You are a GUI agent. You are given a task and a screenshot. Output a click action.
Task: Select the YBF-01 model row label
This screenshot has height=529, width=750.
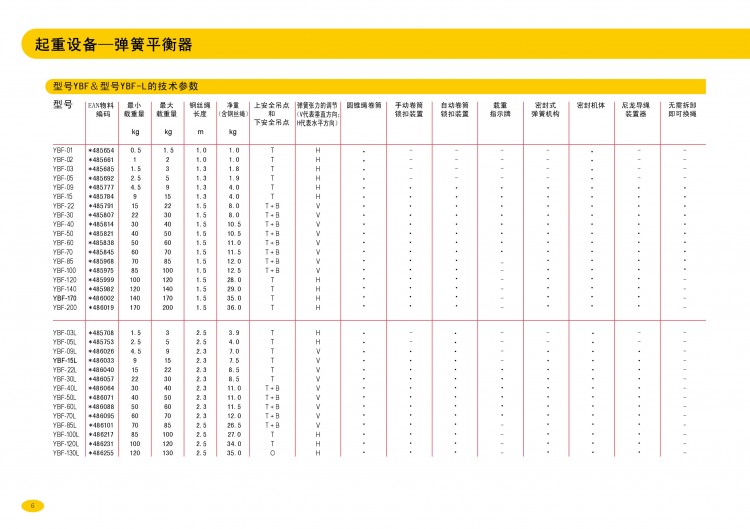(63, 150)
